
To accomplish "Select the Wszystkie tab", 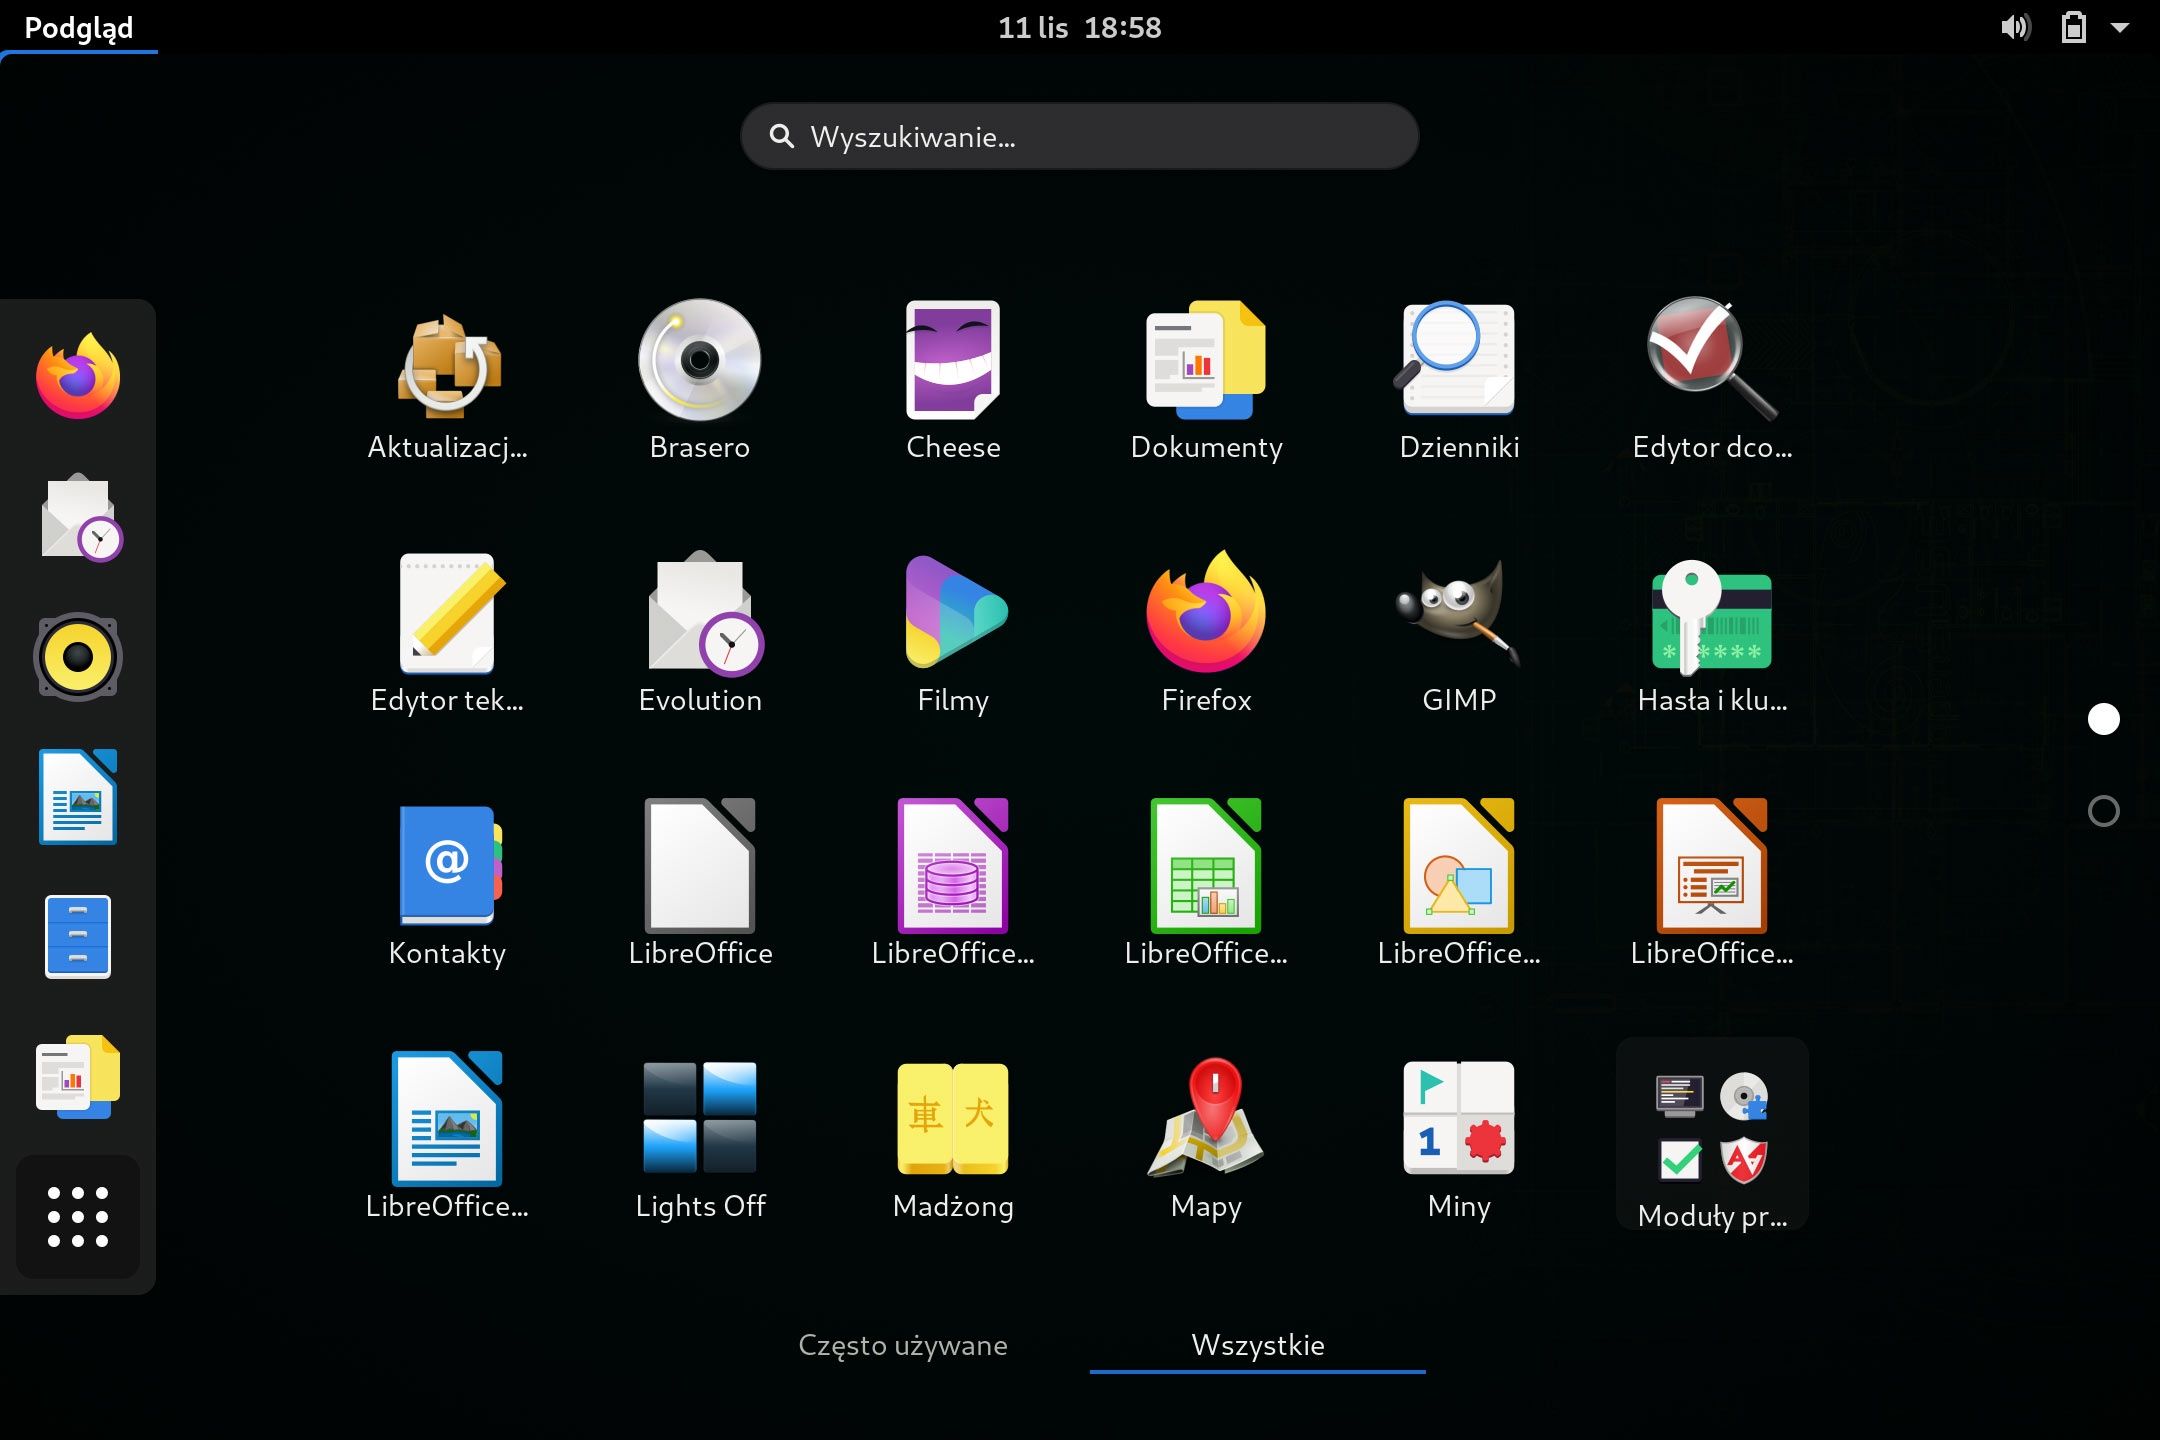I will (1258, 1345).
